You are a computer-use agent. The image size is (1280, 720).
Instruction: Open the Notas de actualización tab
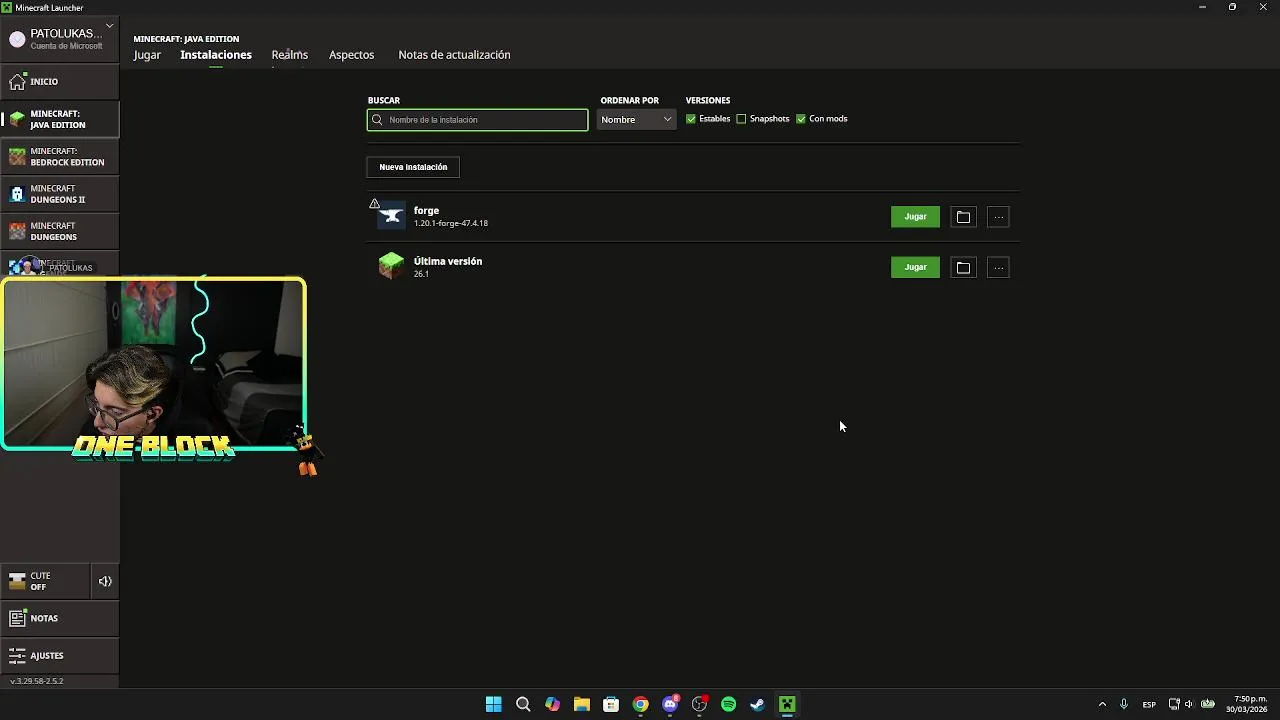pyautogui.click(x=454, y=55)
